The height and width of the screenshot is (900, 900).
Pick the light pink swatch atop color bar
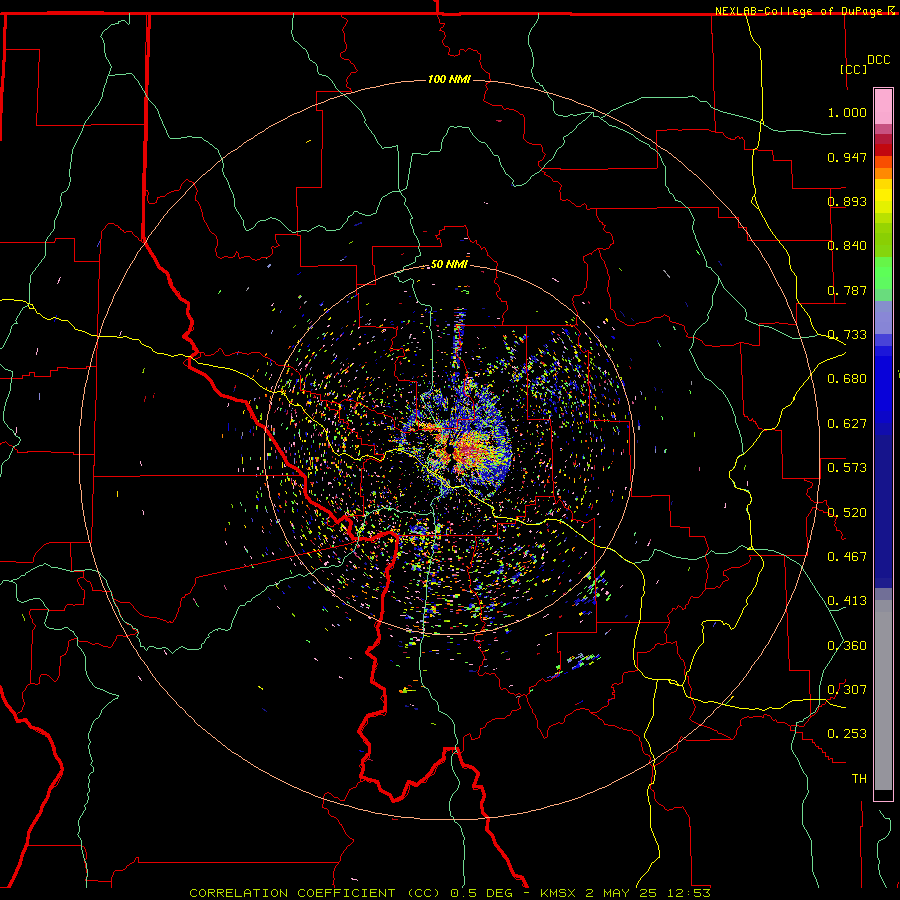click(883, 106)
